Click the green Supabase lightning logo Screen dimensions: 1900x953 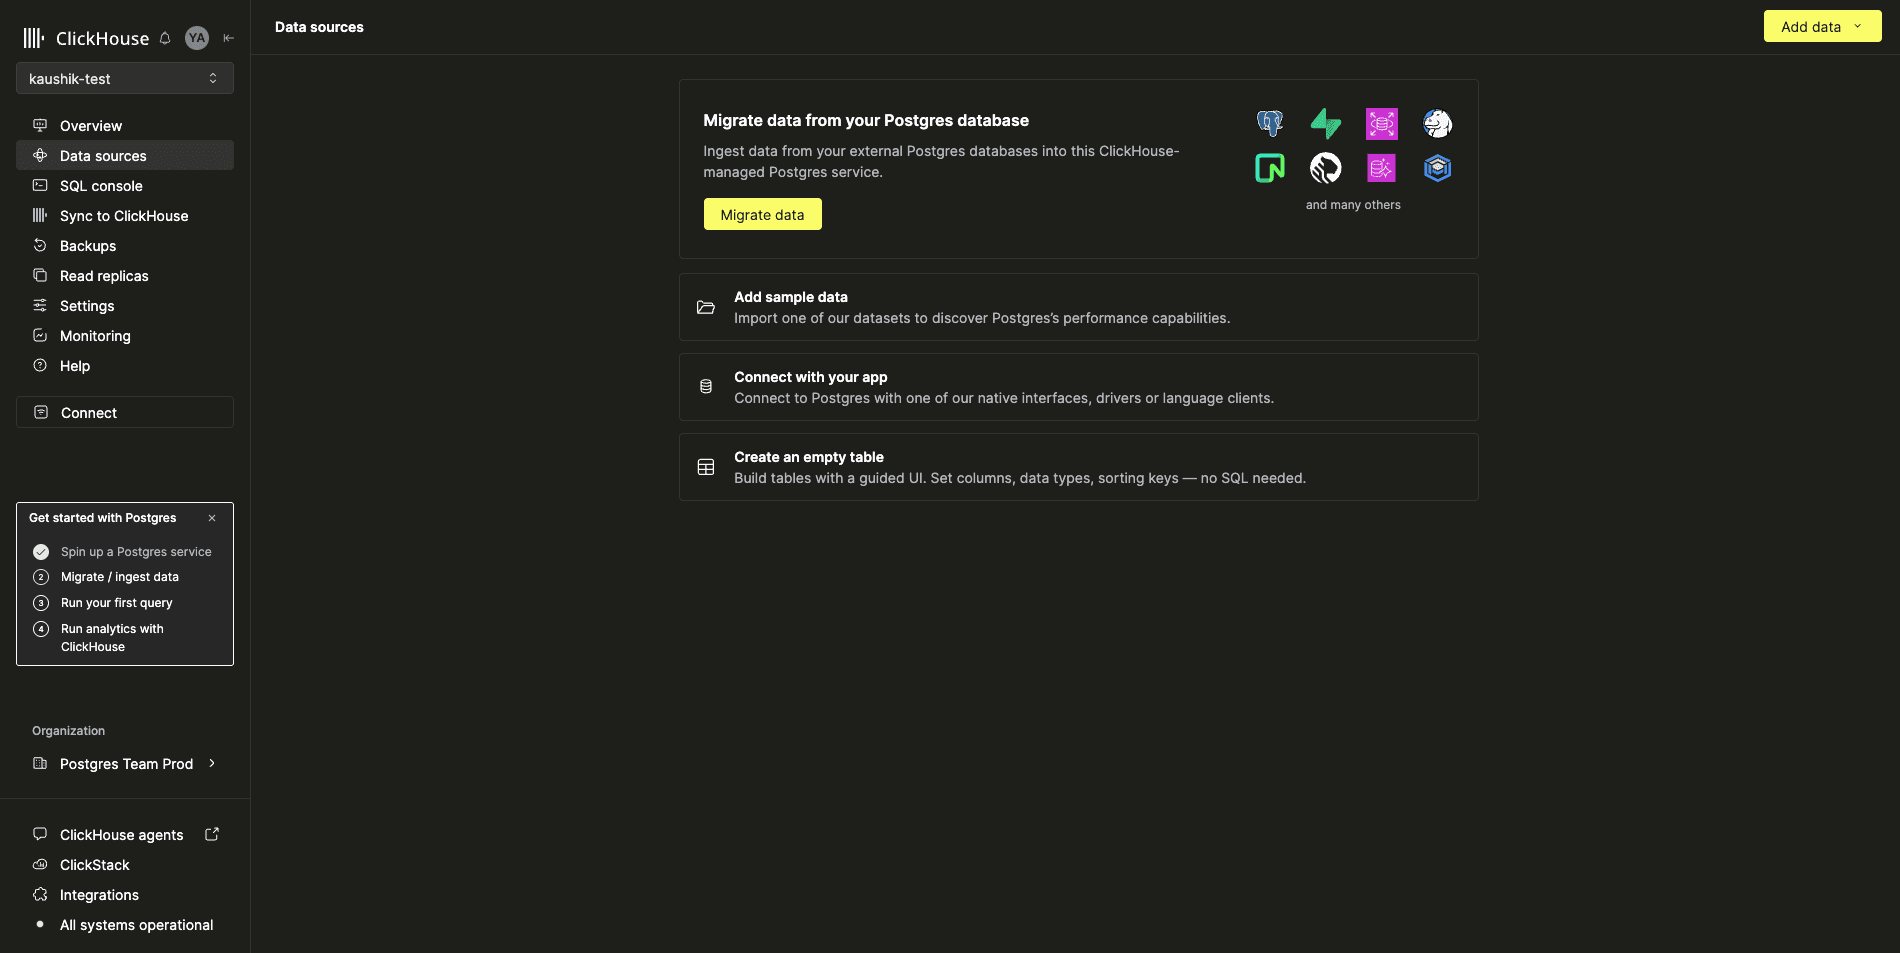point(1326,124)
